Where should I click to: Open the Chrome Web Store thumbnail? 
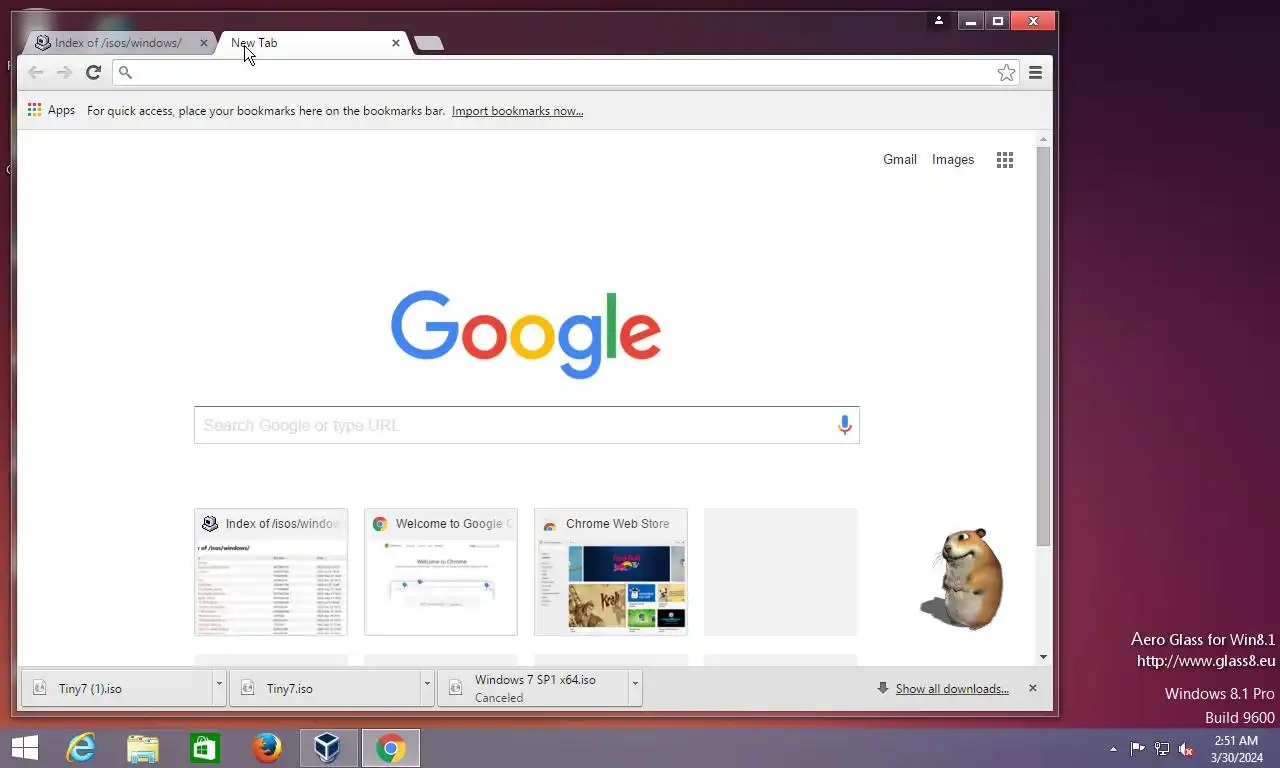pyautogui.click(x=611, y=572)
